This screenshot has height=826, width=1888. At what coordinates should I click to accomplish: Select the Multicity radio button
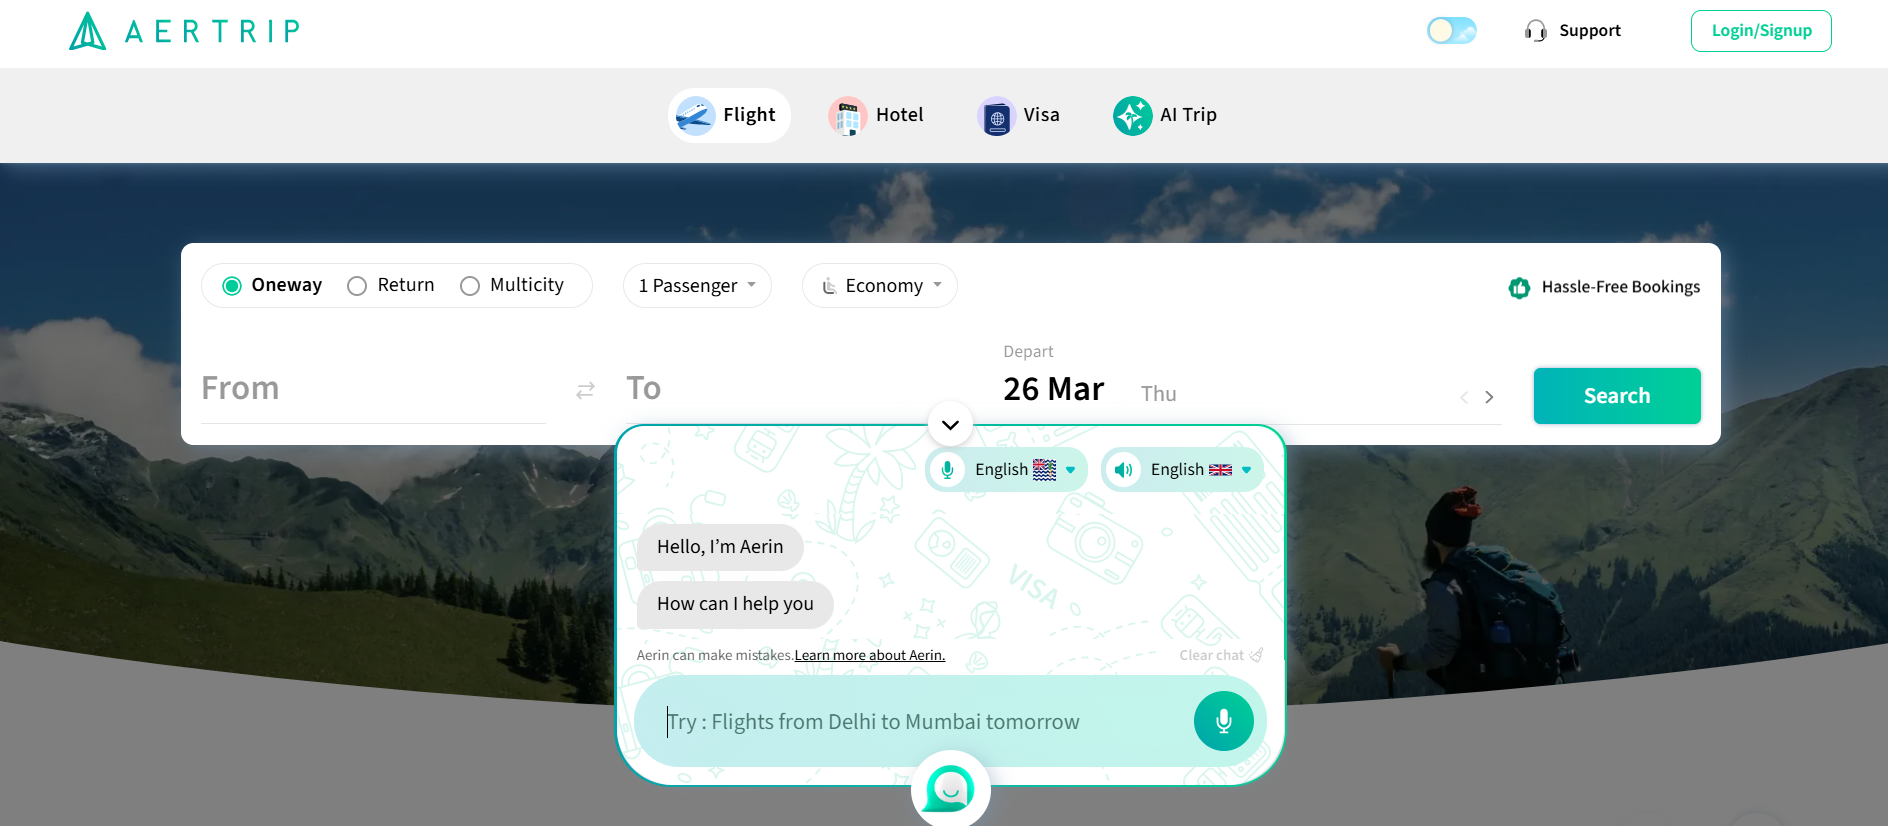(470, 286)
